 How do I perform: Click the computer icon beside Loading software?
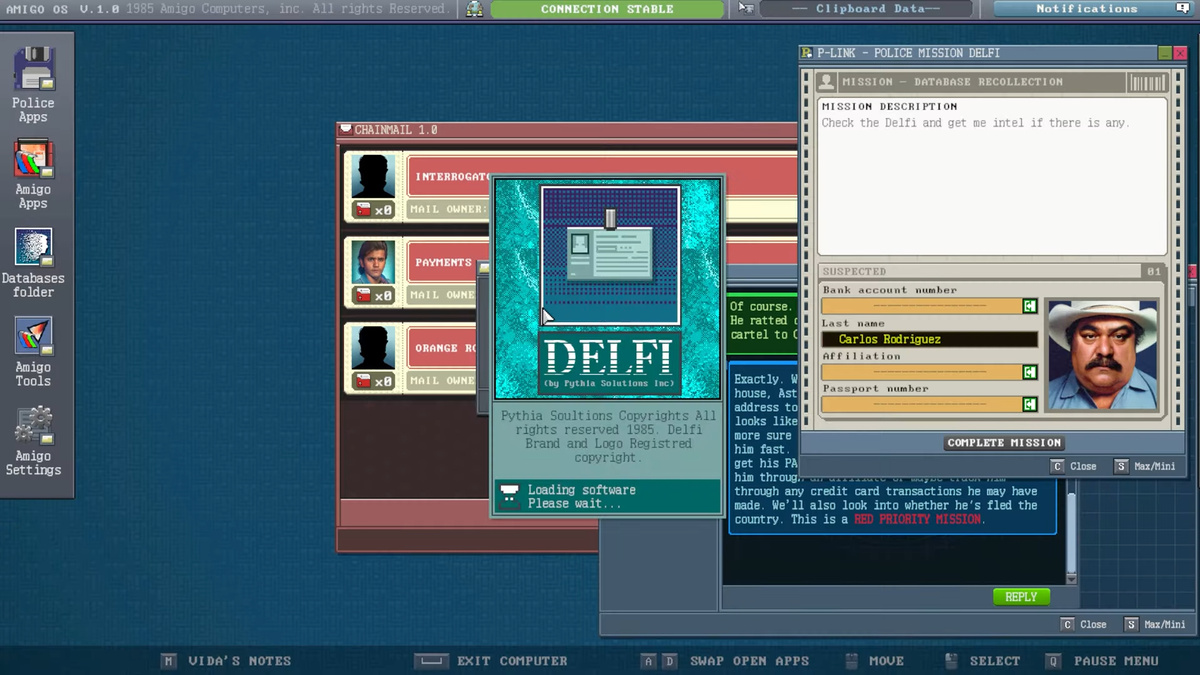(x=510, y=496)
